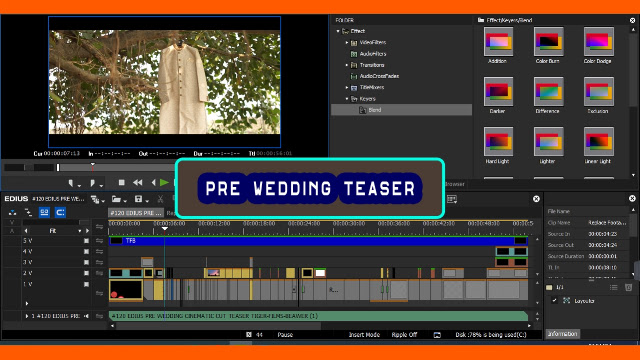Image resolution: width=640 pixels, height=360 pixels.
Task: Expand the VideoFilters folder
Action: tap(347, 42)
